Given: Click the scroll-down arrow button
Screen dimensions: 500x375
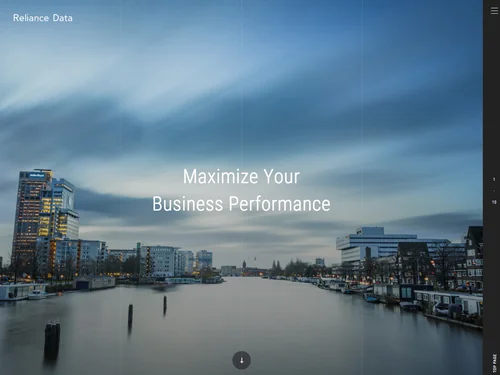Looking at the screenshot, I should pos(242,360).
